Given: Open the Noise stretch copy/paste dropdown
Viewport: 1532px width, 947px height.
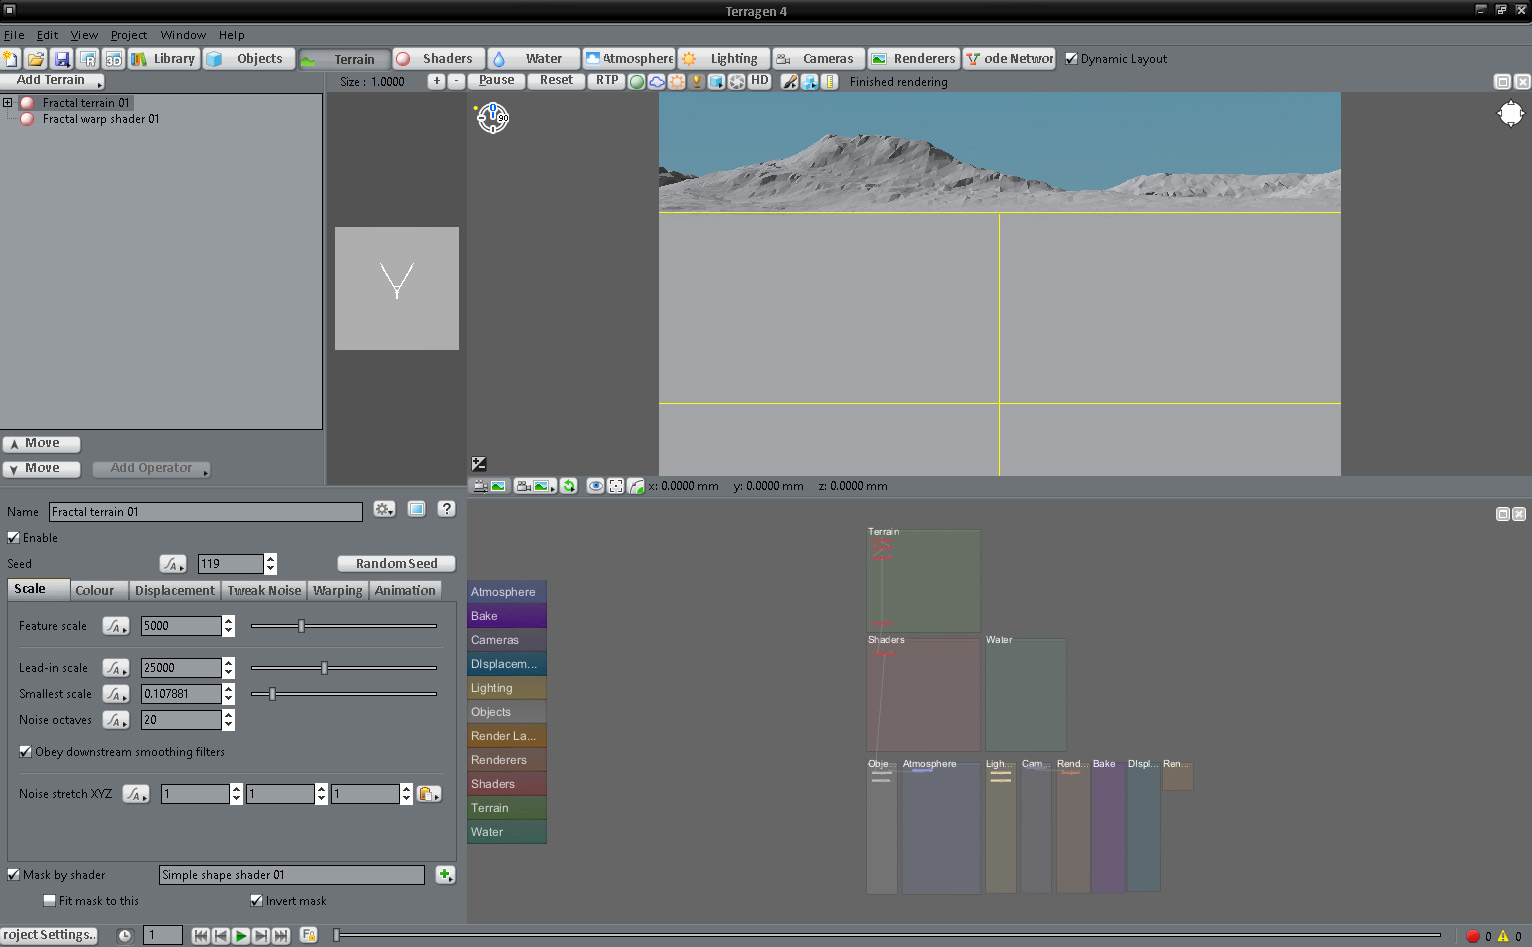Looking at the screenshot, I should click(x=429, y=794).
